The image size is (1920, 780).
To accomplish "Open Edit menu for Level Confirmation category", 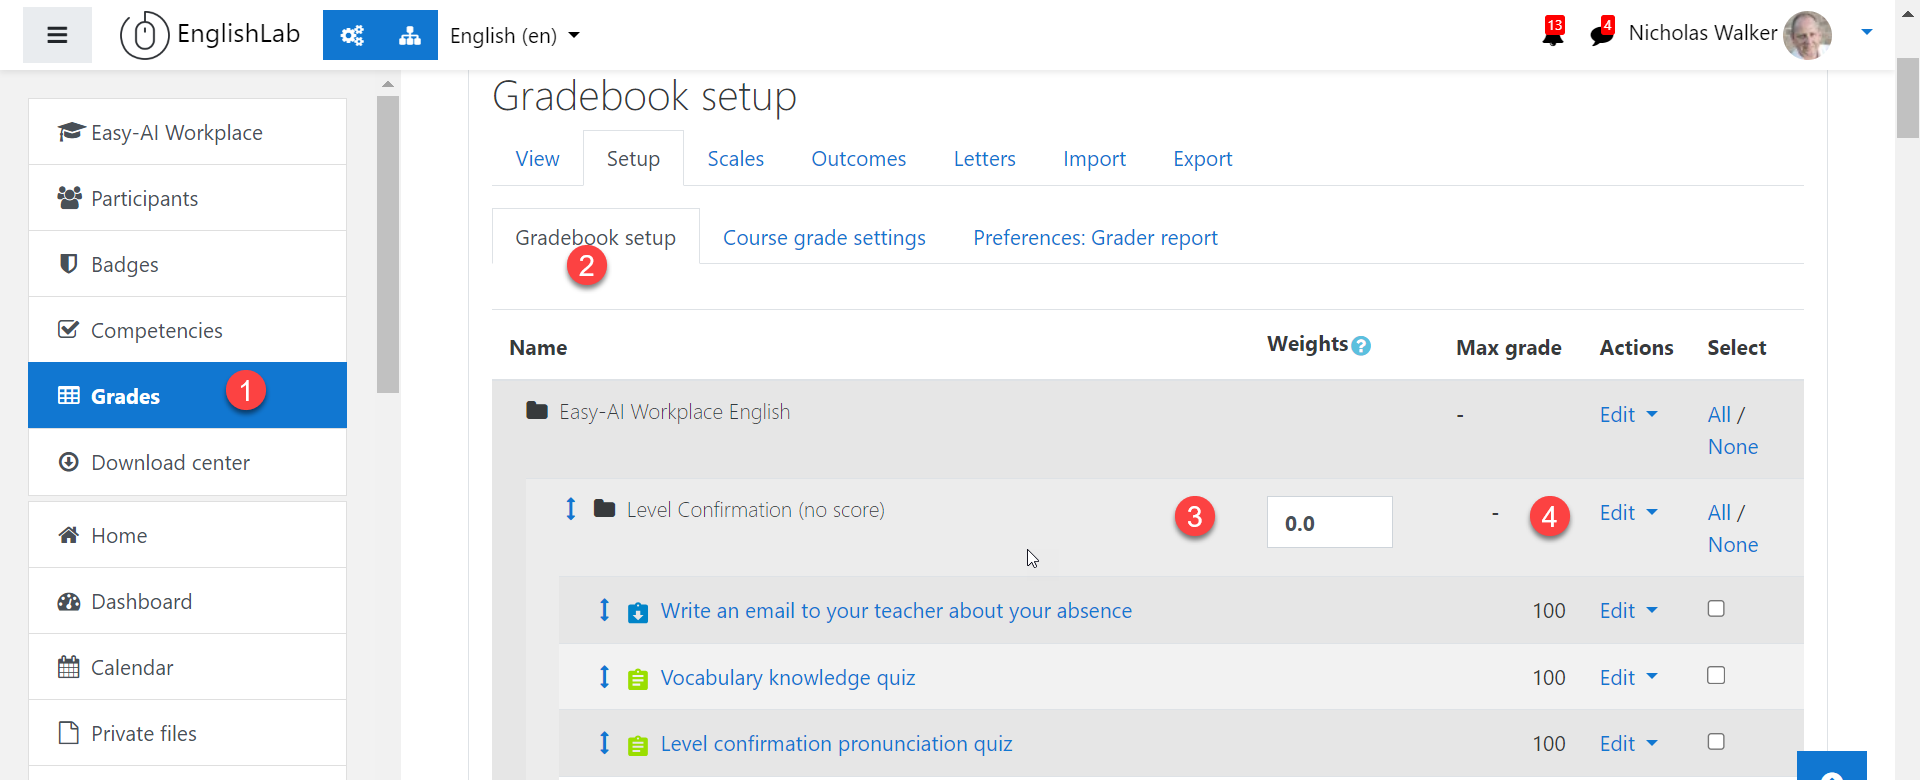I will click(x=1628, y=512).
